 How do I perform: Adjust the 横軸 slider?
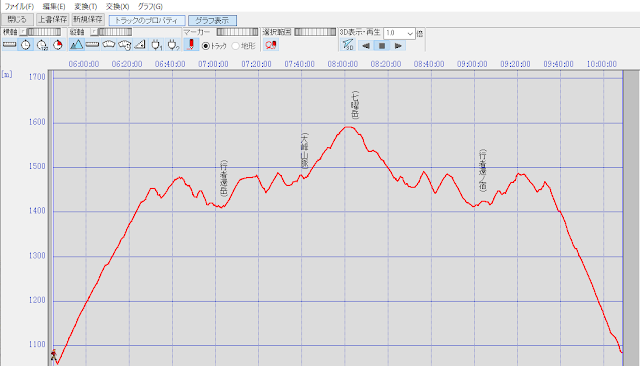(43, 32)
